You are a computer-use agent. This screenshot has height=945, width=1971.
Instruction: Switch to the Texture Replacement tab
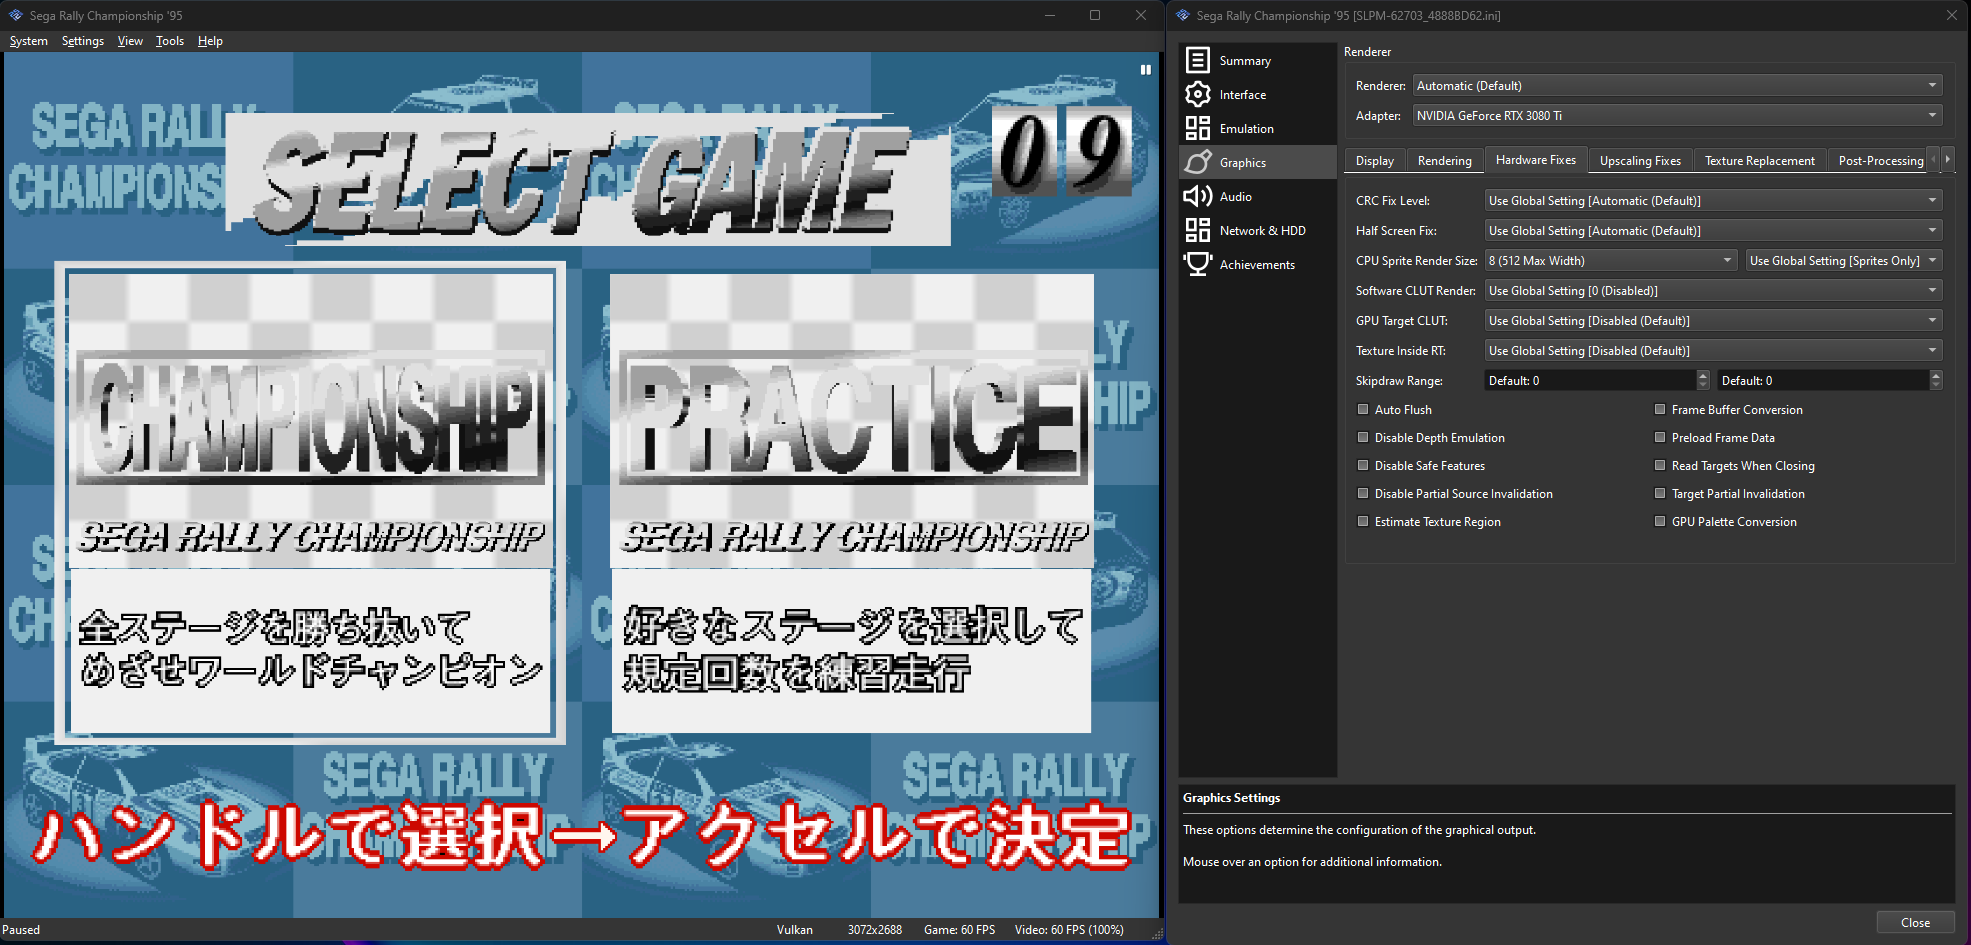click(x=1760, y=161)
